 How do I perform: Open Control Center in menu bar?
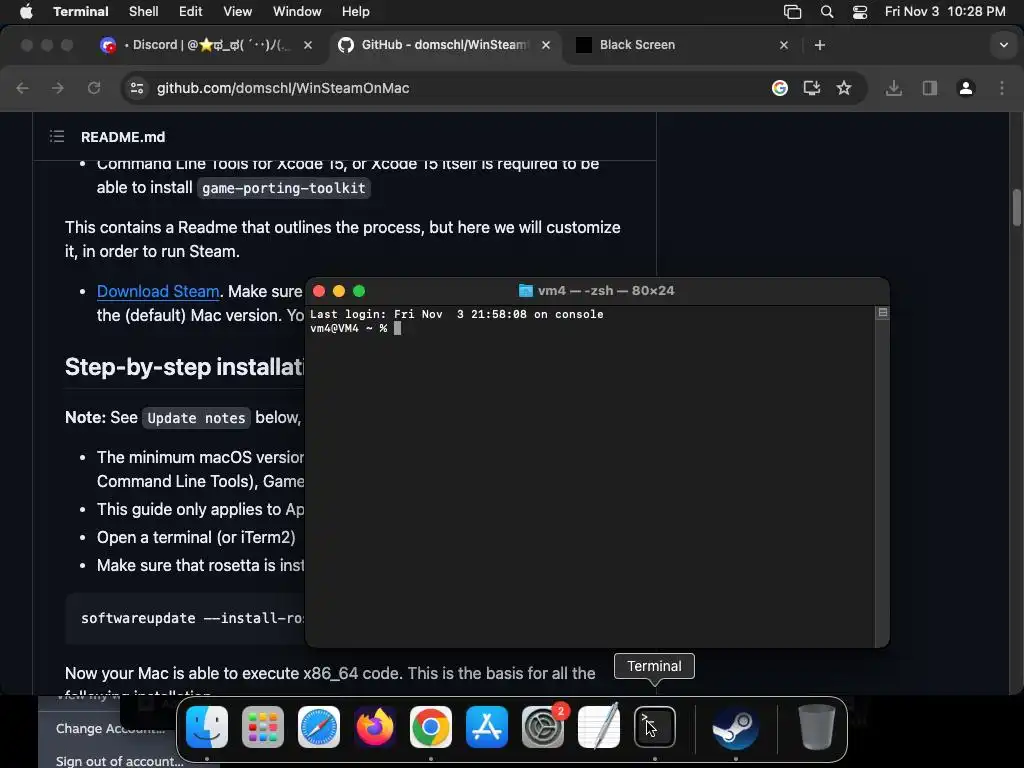click(x=860, y=11)
